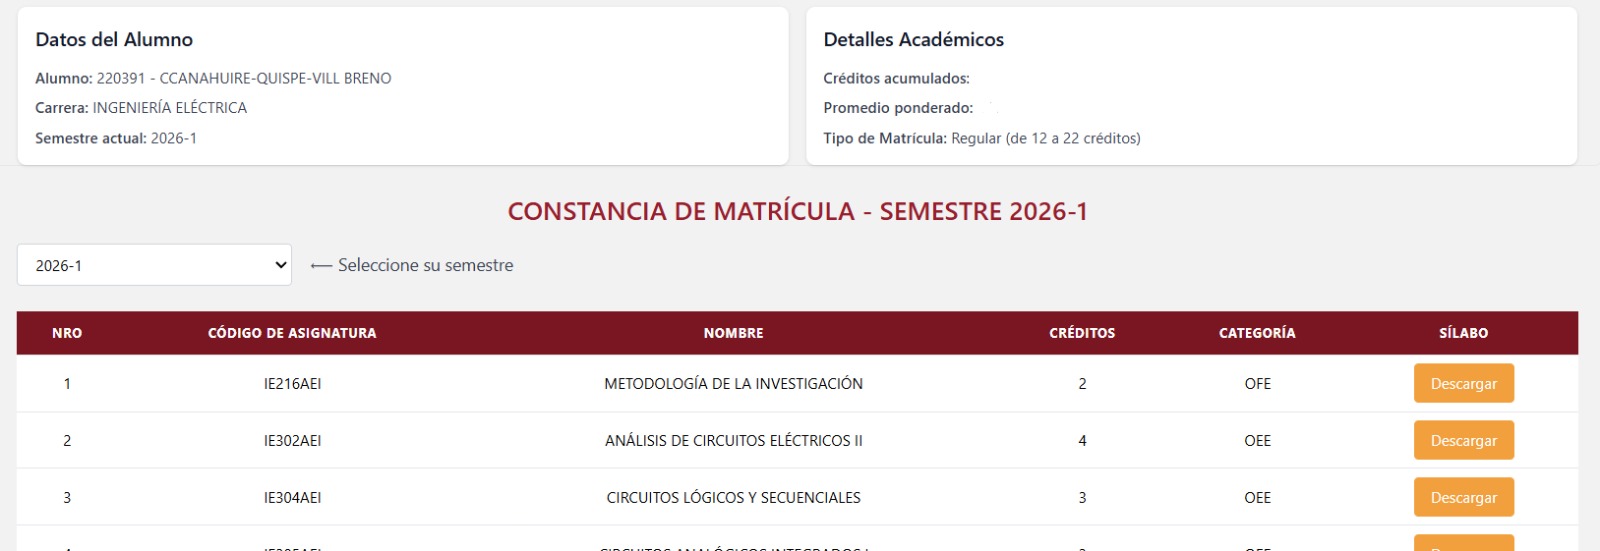The width and height of the screenshot is (1600, 551).
Task: Click the Datos del Alumno heading
Action: coord(114,39)
